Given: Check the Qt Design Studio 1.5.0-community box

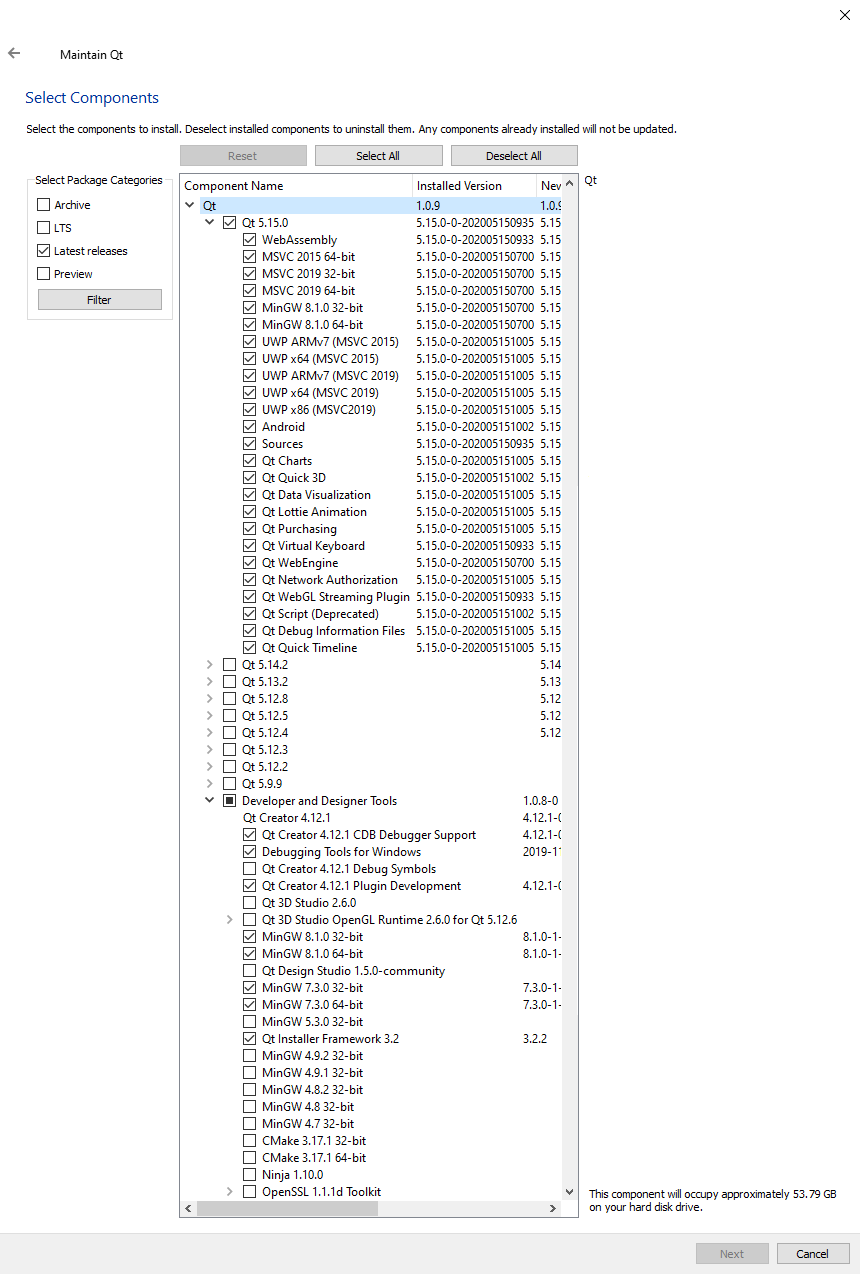Looking at the screenshot, I should 250,971.
